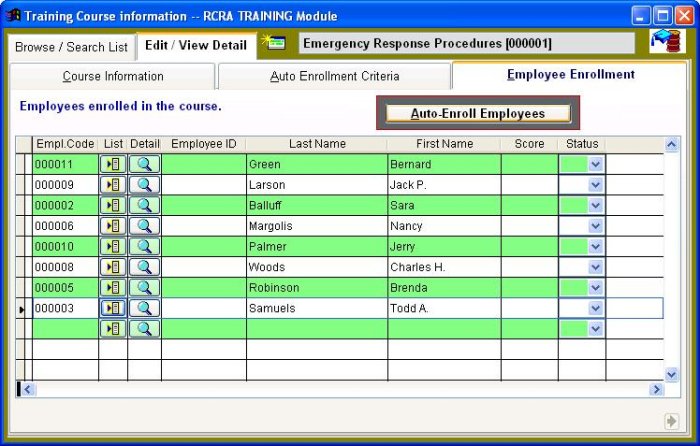Click the Score cell for Nancy Margolis
700x446 pixels.
coord(529,226)
